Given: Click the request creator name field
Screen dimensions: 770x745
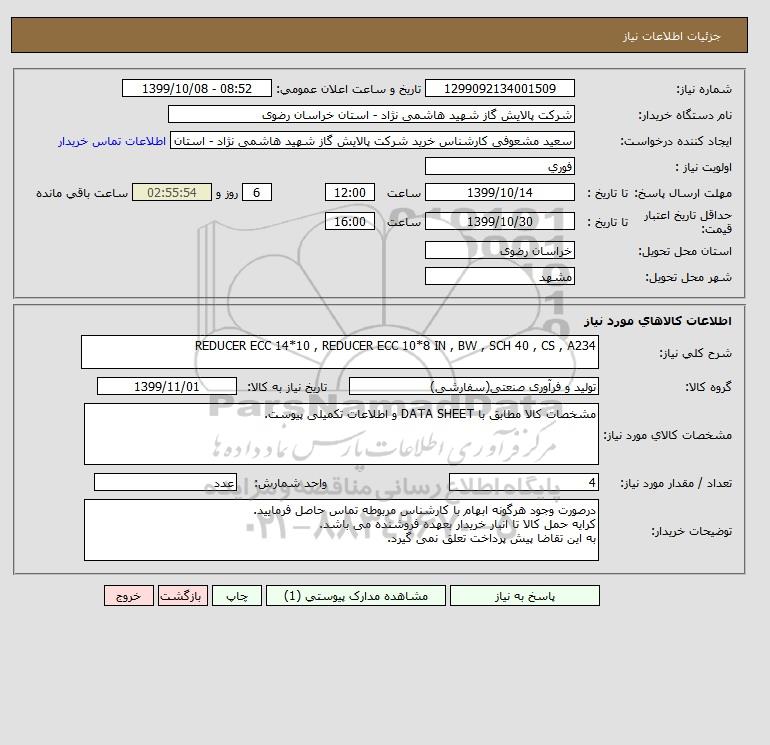Looking at the screenshot, I should pos(372,140).
